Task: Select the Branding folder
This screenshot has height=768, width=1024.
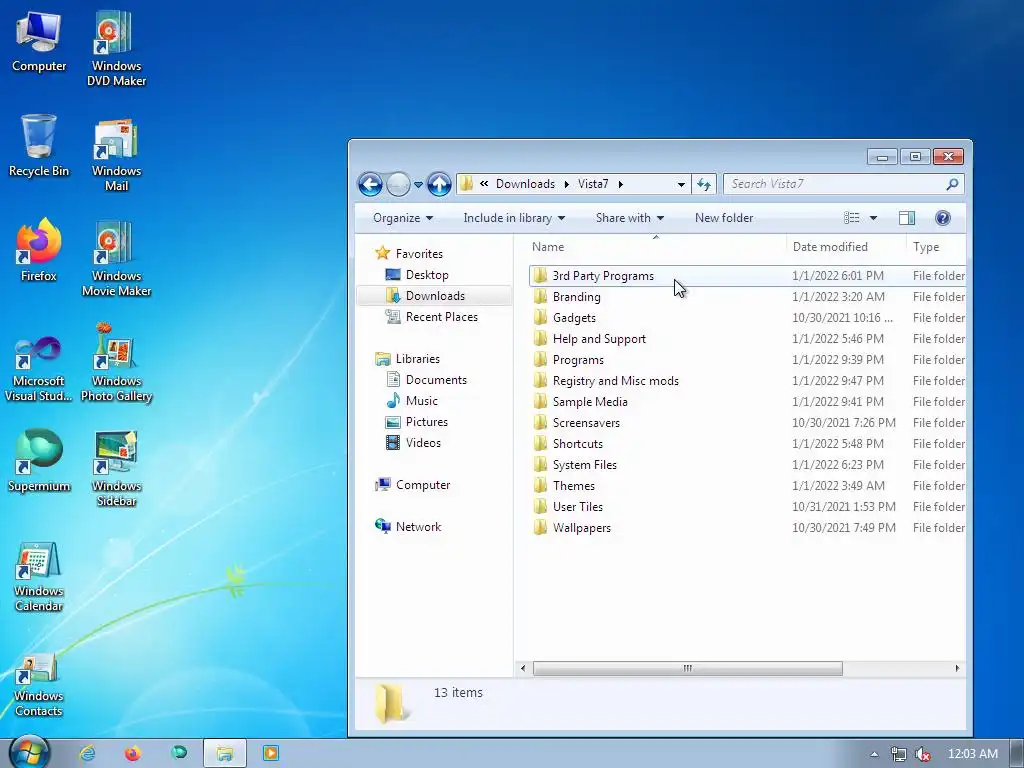Action: (747, 297)
